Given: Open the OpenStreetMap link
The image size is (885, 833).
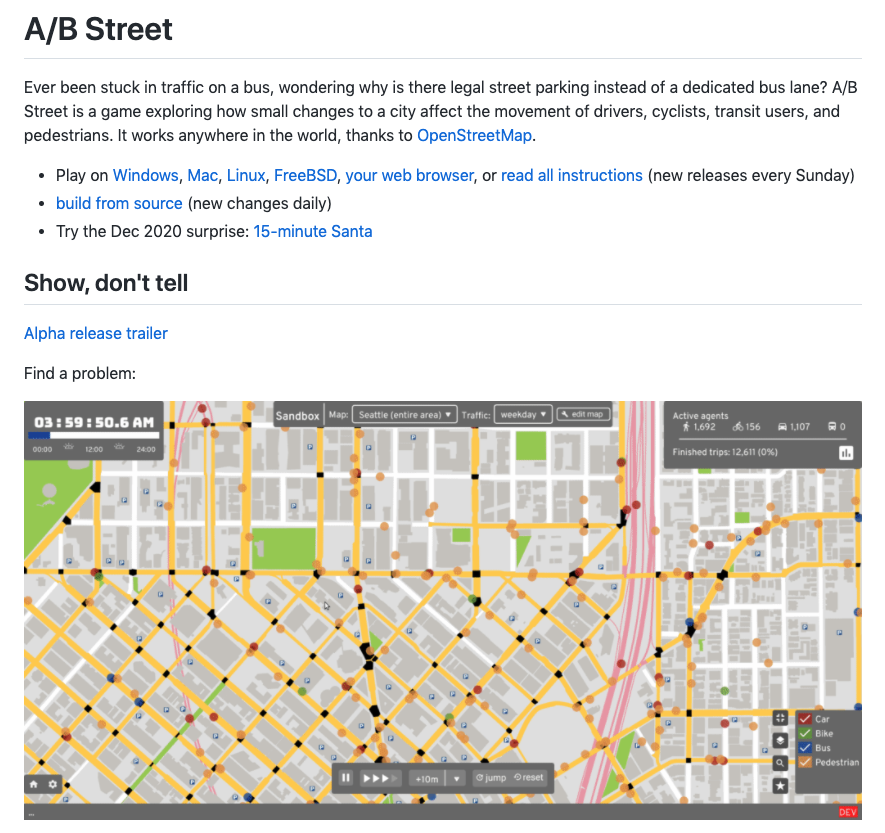Looking at the screenshot, I should (x=474, y=135).
